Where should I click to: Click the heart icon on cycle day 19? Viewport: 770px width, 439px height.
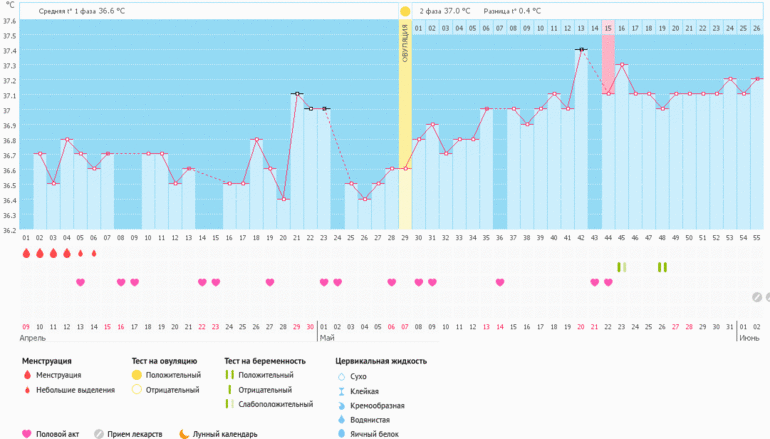pyautogui.click(x=270, y=283)
